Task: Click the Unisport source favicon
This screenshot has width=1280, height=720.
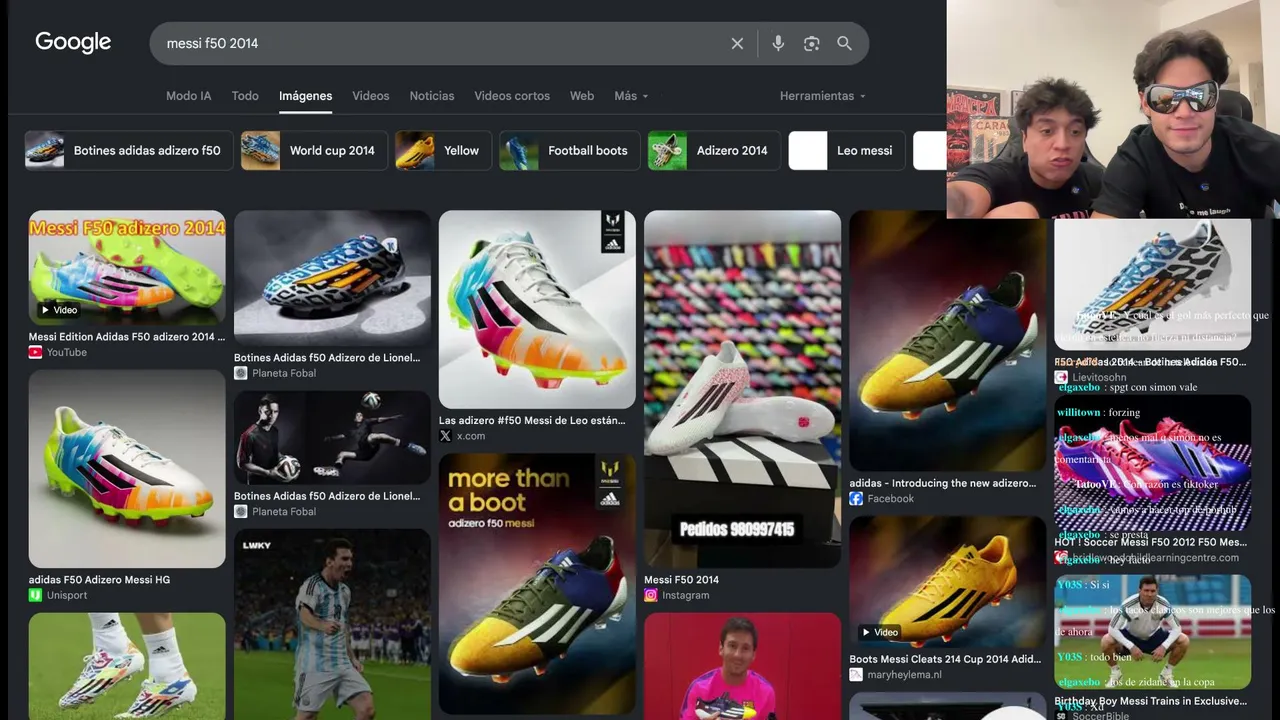Action: (x=35, y=595)
